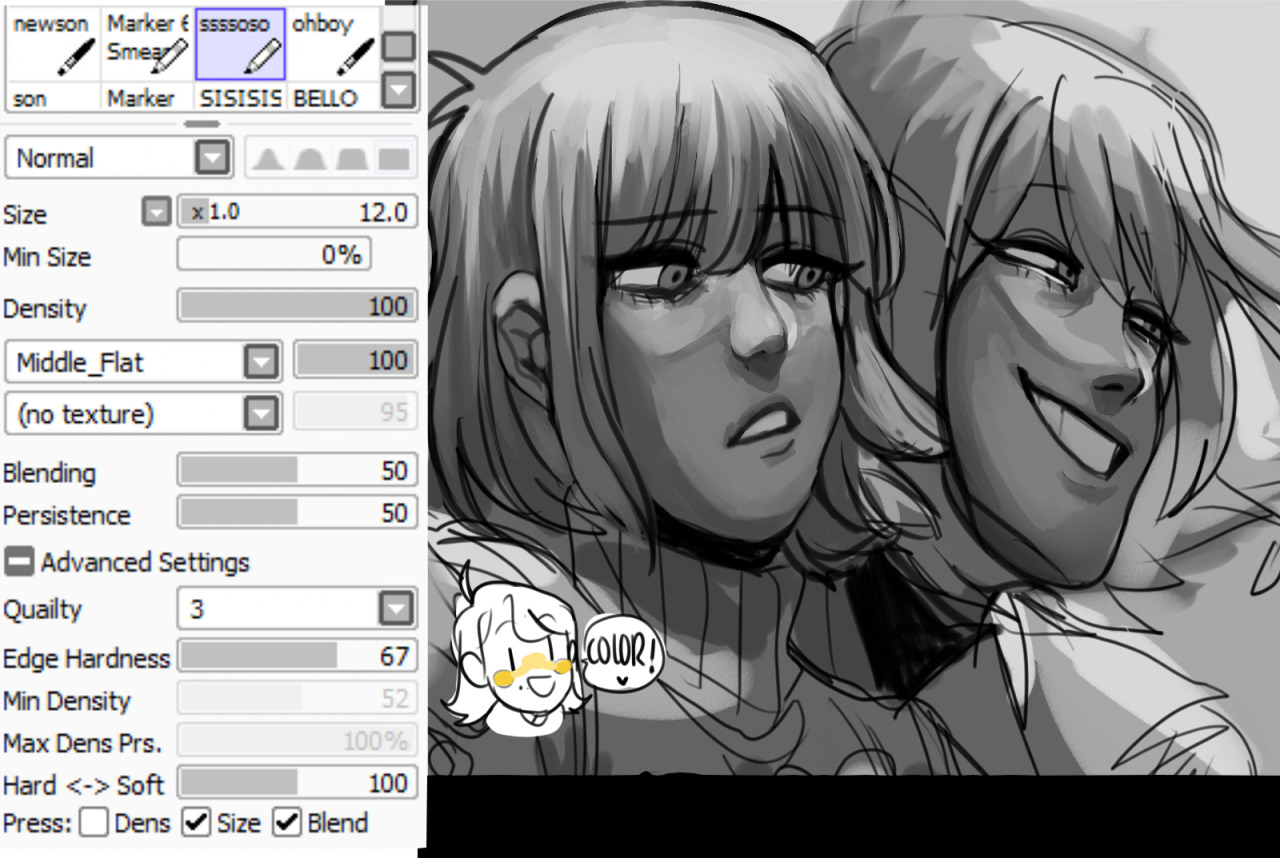The height and width of the screenshot is (858, 1280).
Task: Toggle the Blend pressure checkbox
Action: click(x=287, y=823)
